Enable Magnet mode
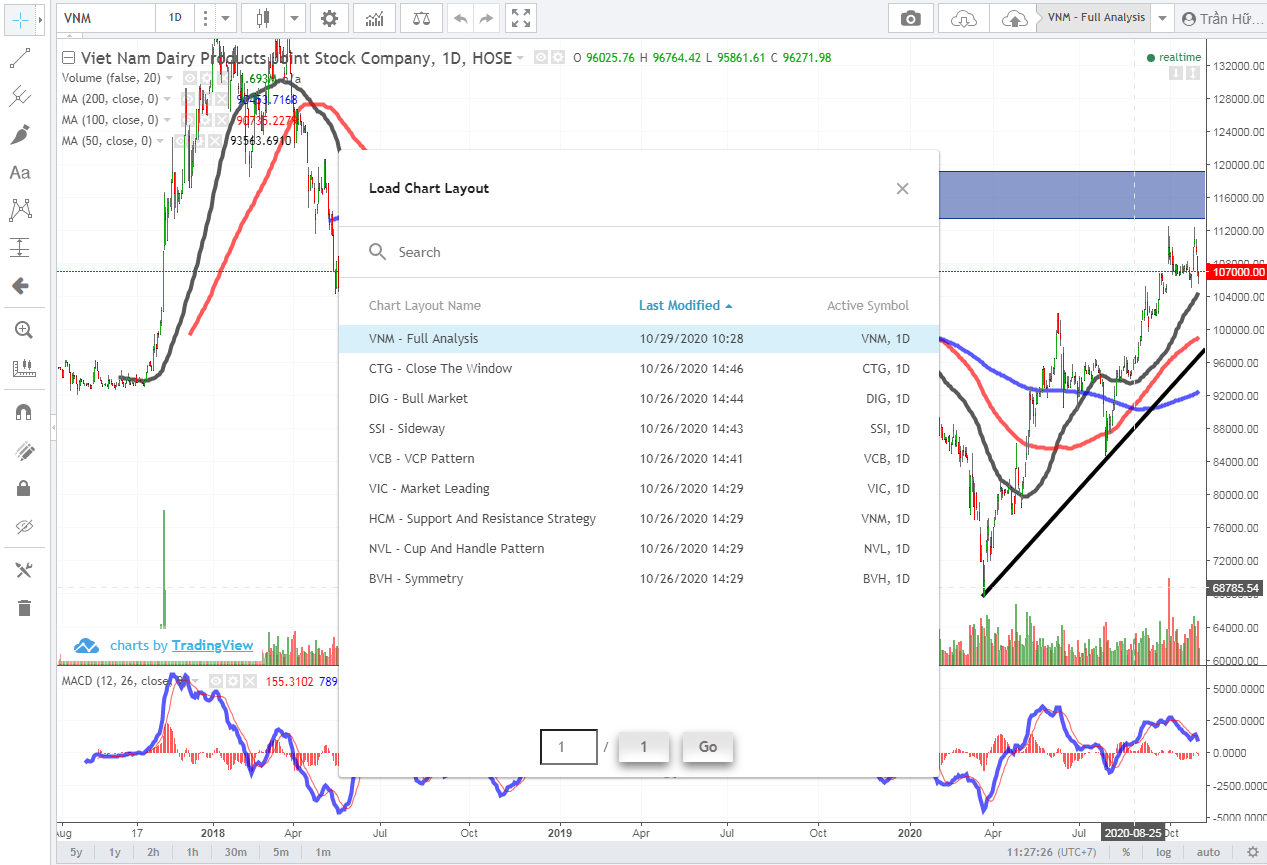The height and width of the screenshot is (865, 1267). 22,410
